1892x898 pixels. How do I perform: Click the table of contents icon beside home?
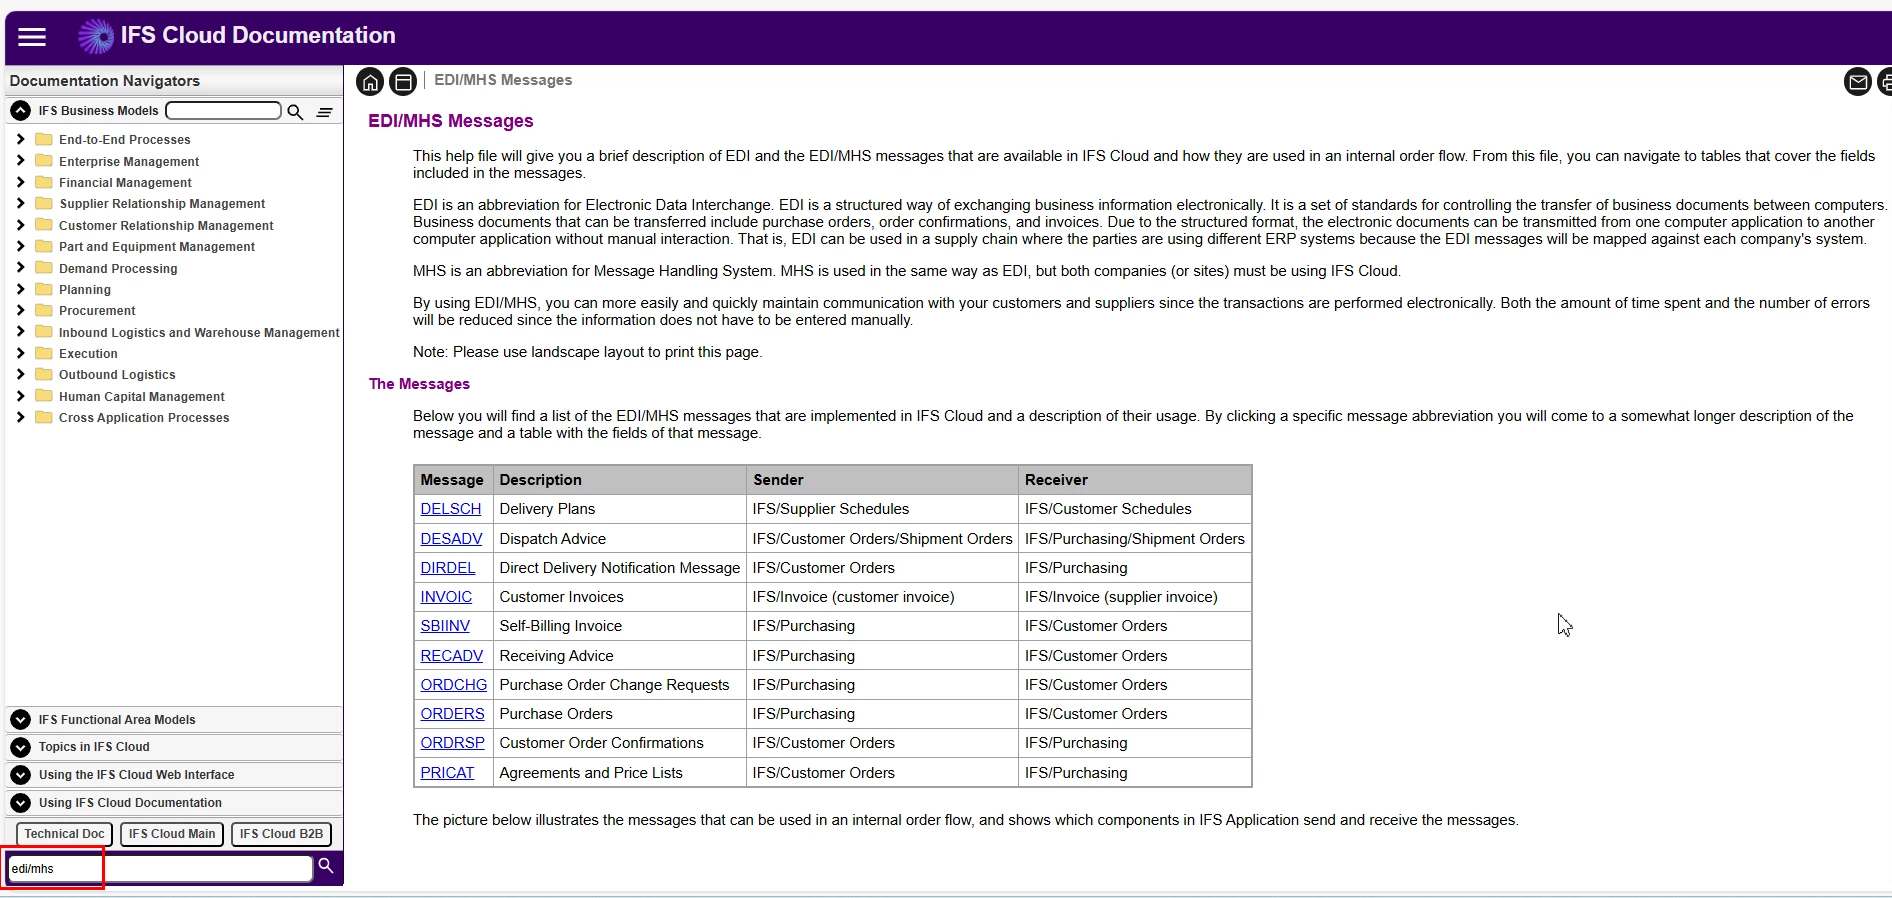[x=403, y=82]
